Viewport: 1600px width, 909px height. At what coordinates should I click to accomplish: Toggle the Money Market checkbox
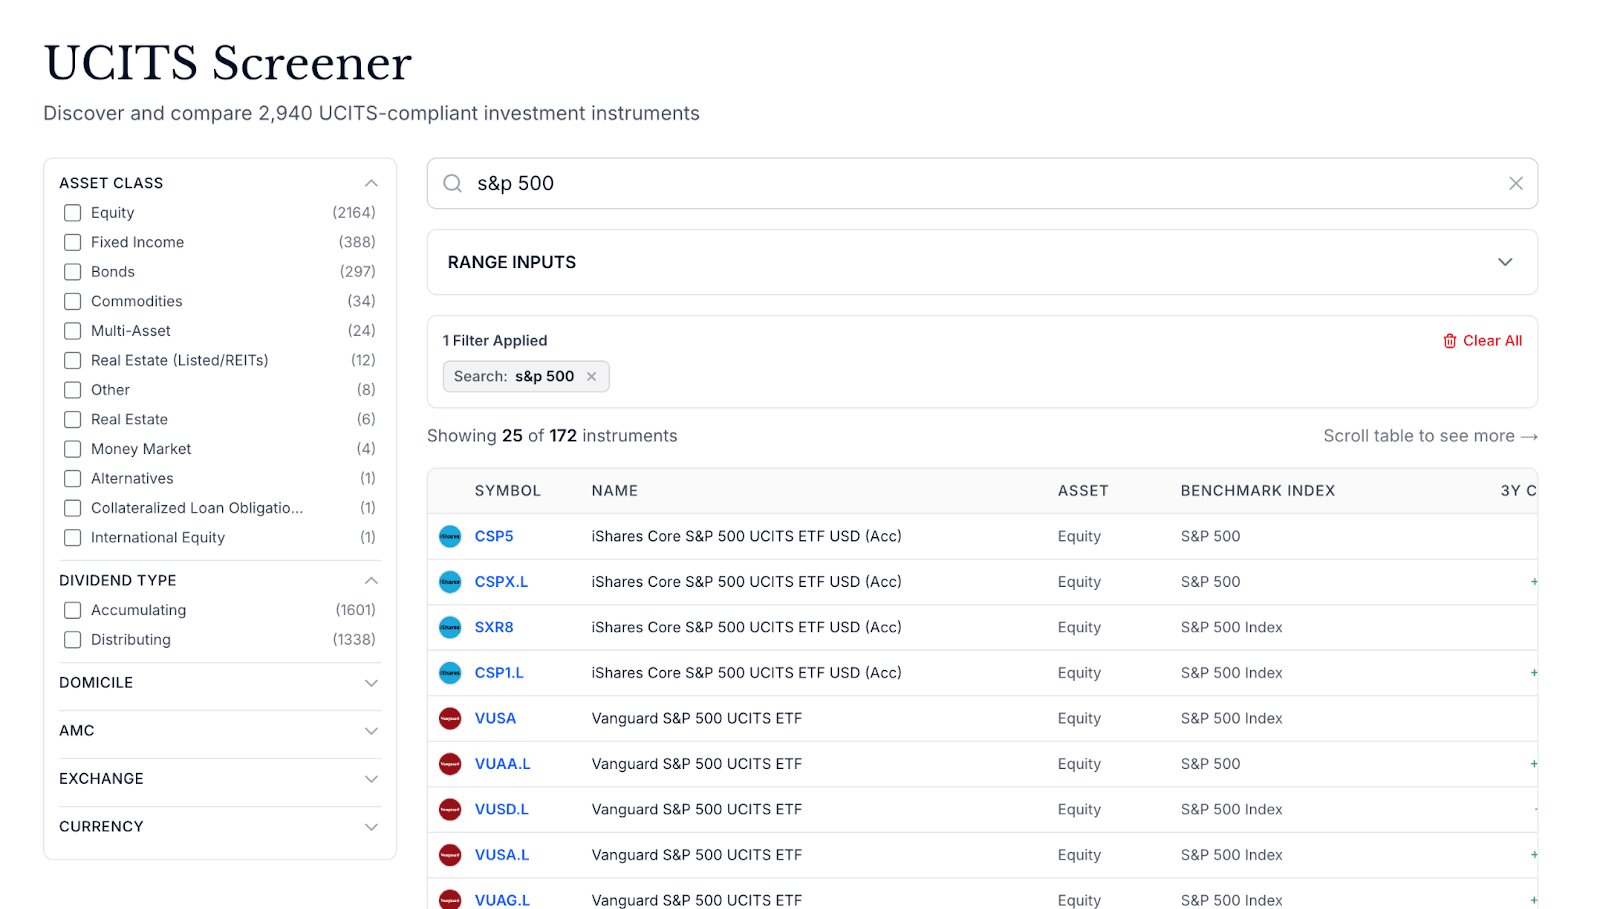click(x=72, y=449)
